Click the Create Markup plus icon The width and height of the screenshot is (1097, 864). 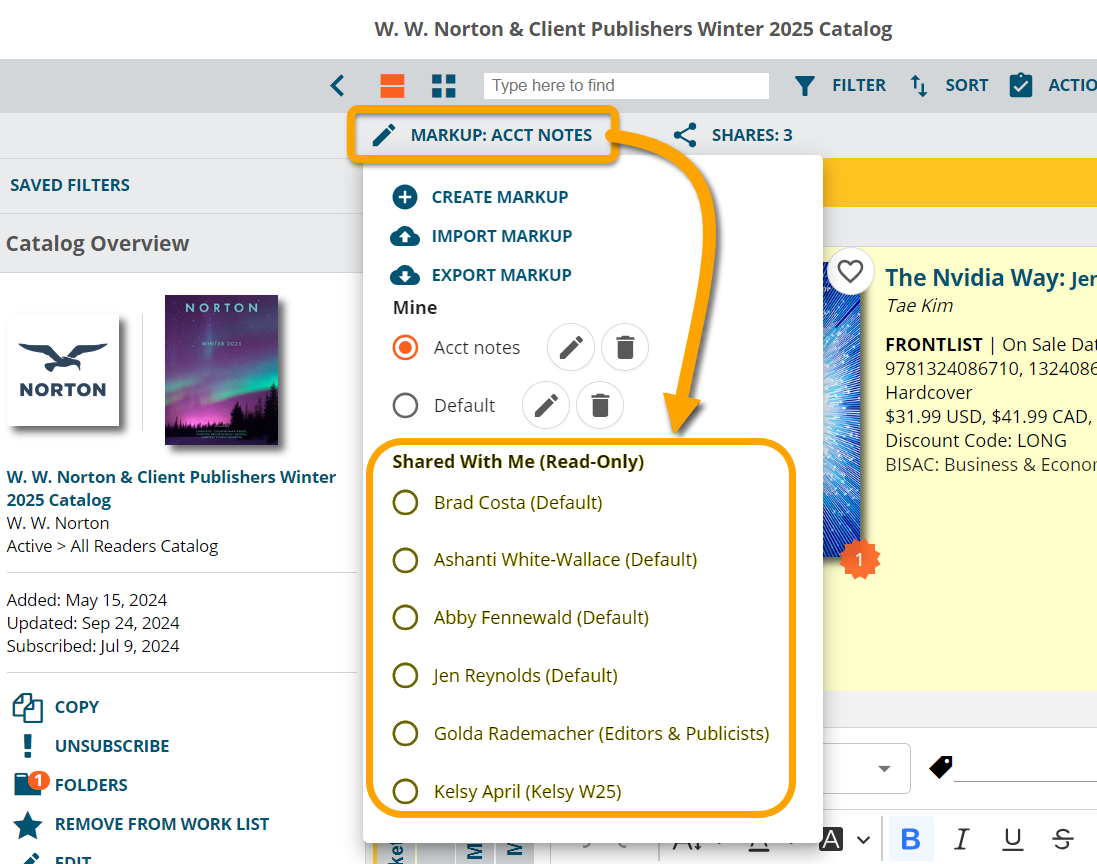click(404, 197)
